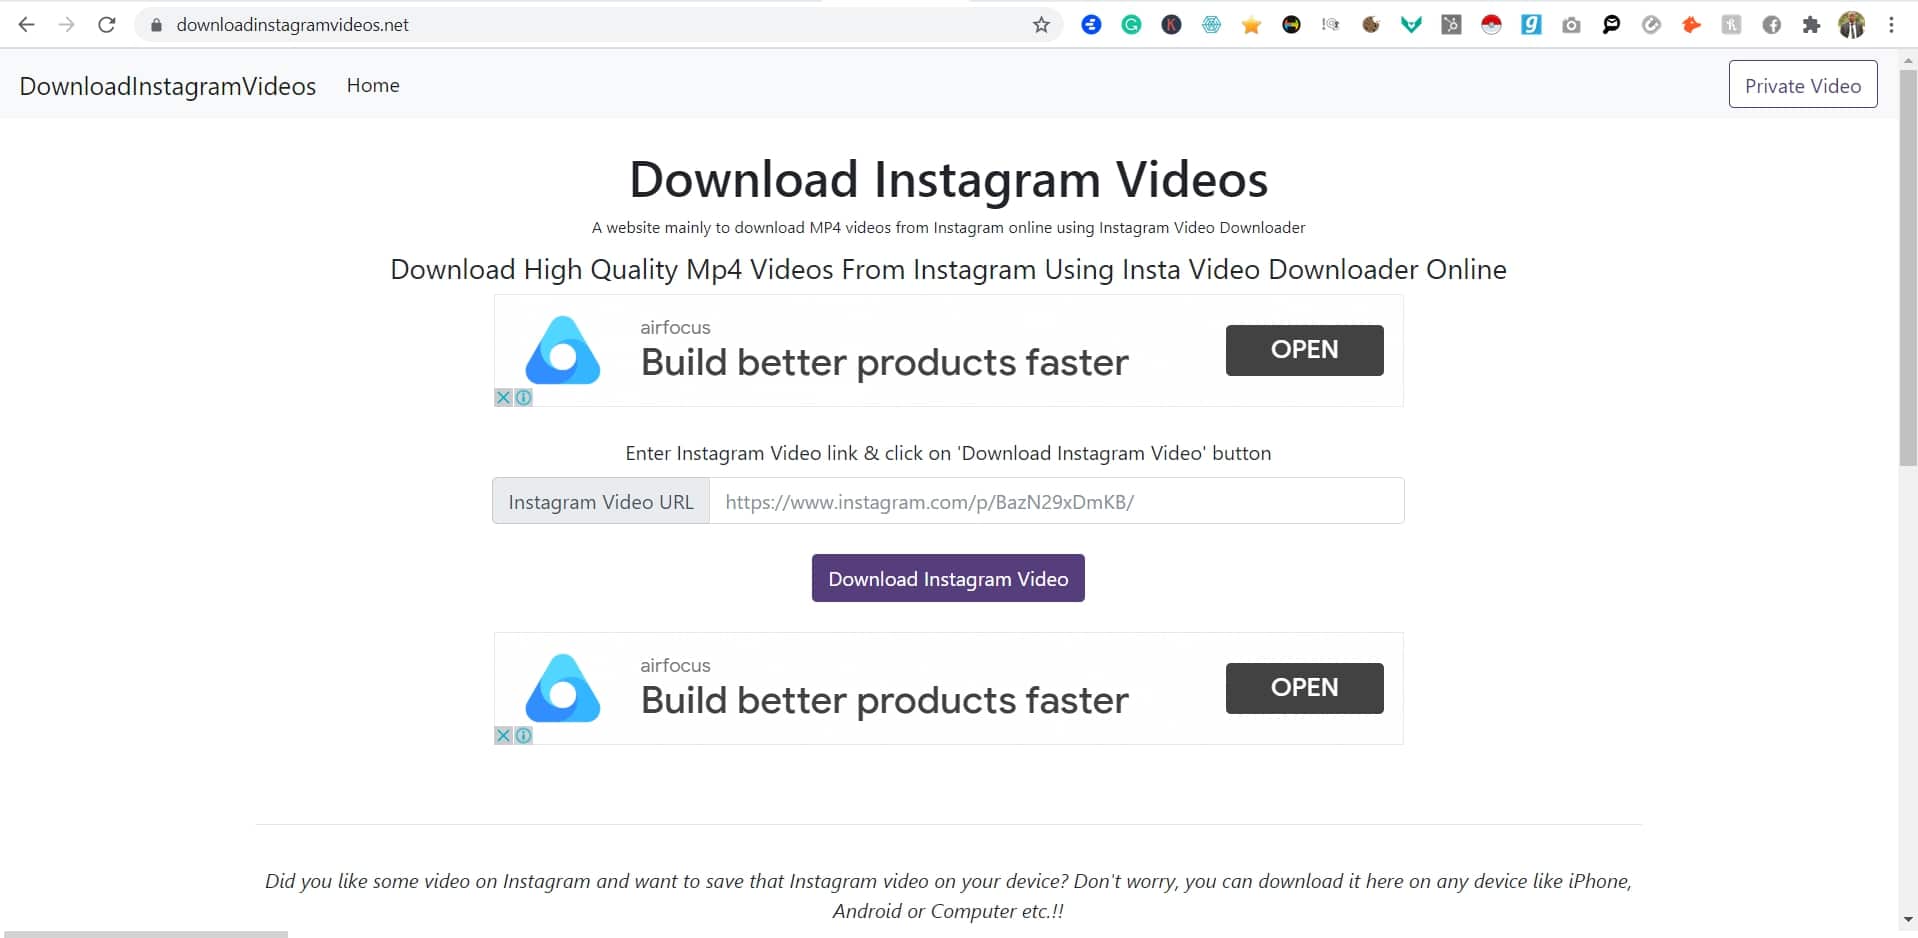Click OPEN on the top airfocus ad
Image resolution: width=1918 pixels, height=938 pixels.
point(1305,350)
